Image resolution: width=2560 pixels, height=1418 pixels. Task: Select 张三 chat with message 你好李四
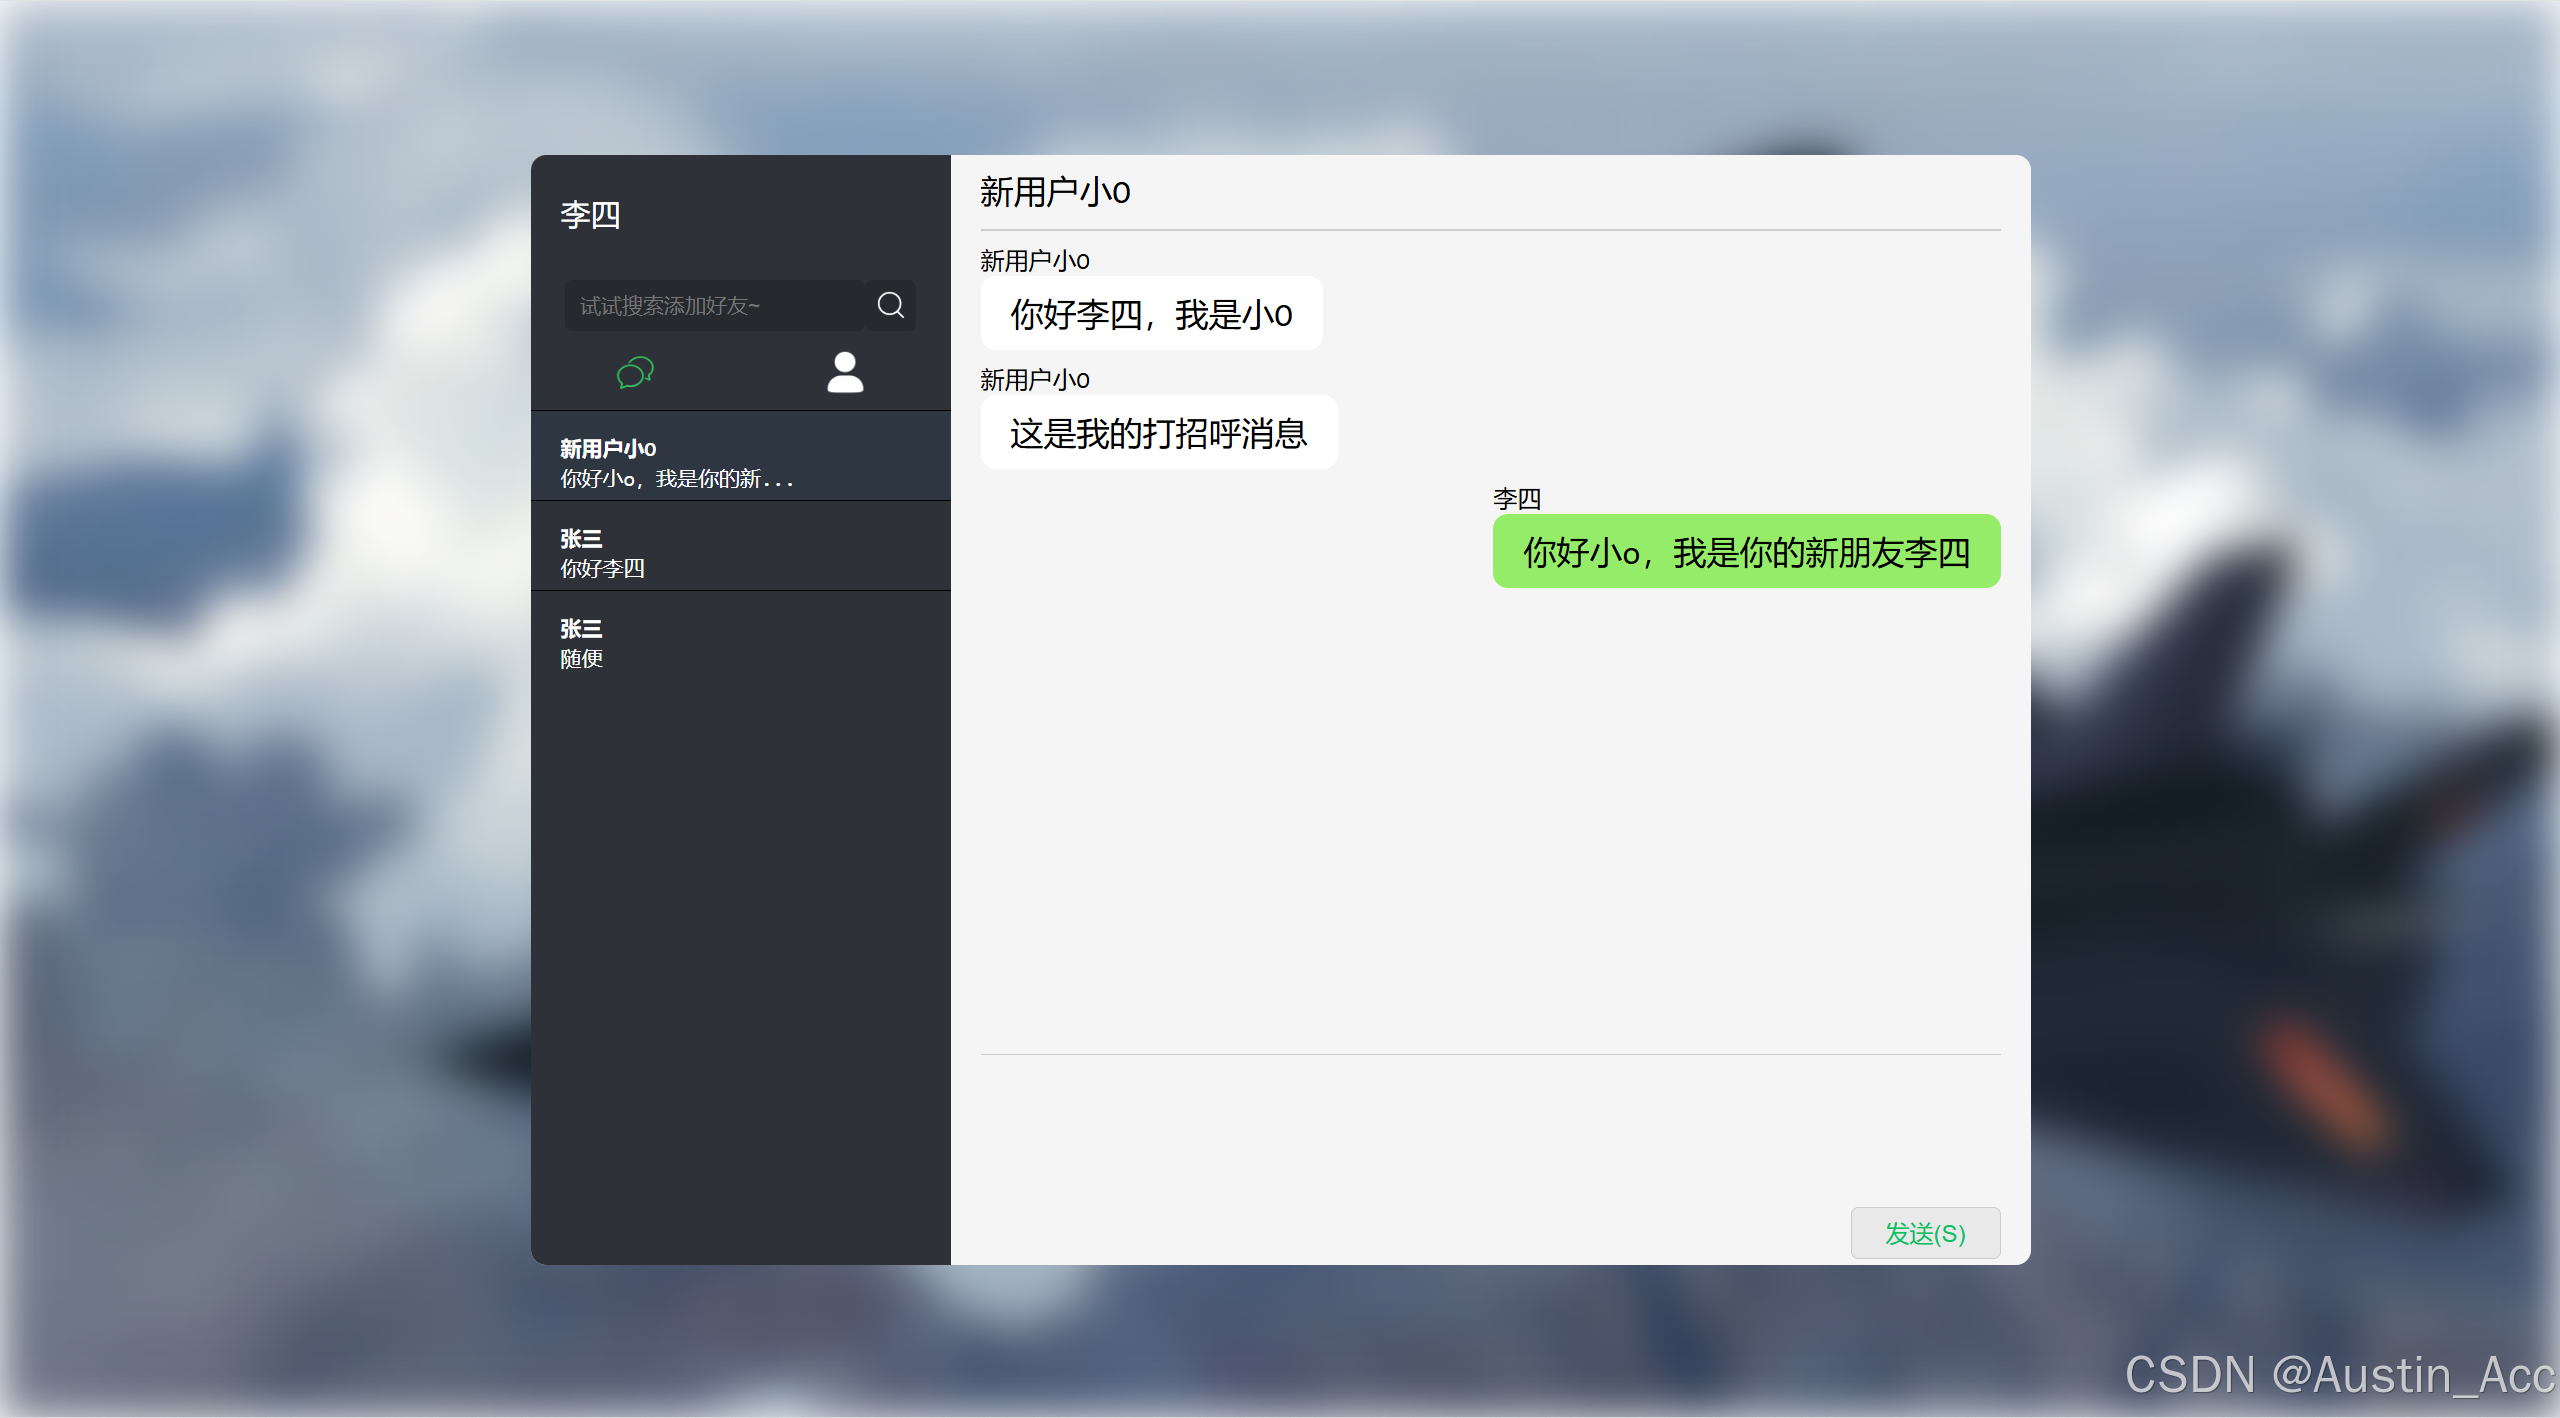740,547
